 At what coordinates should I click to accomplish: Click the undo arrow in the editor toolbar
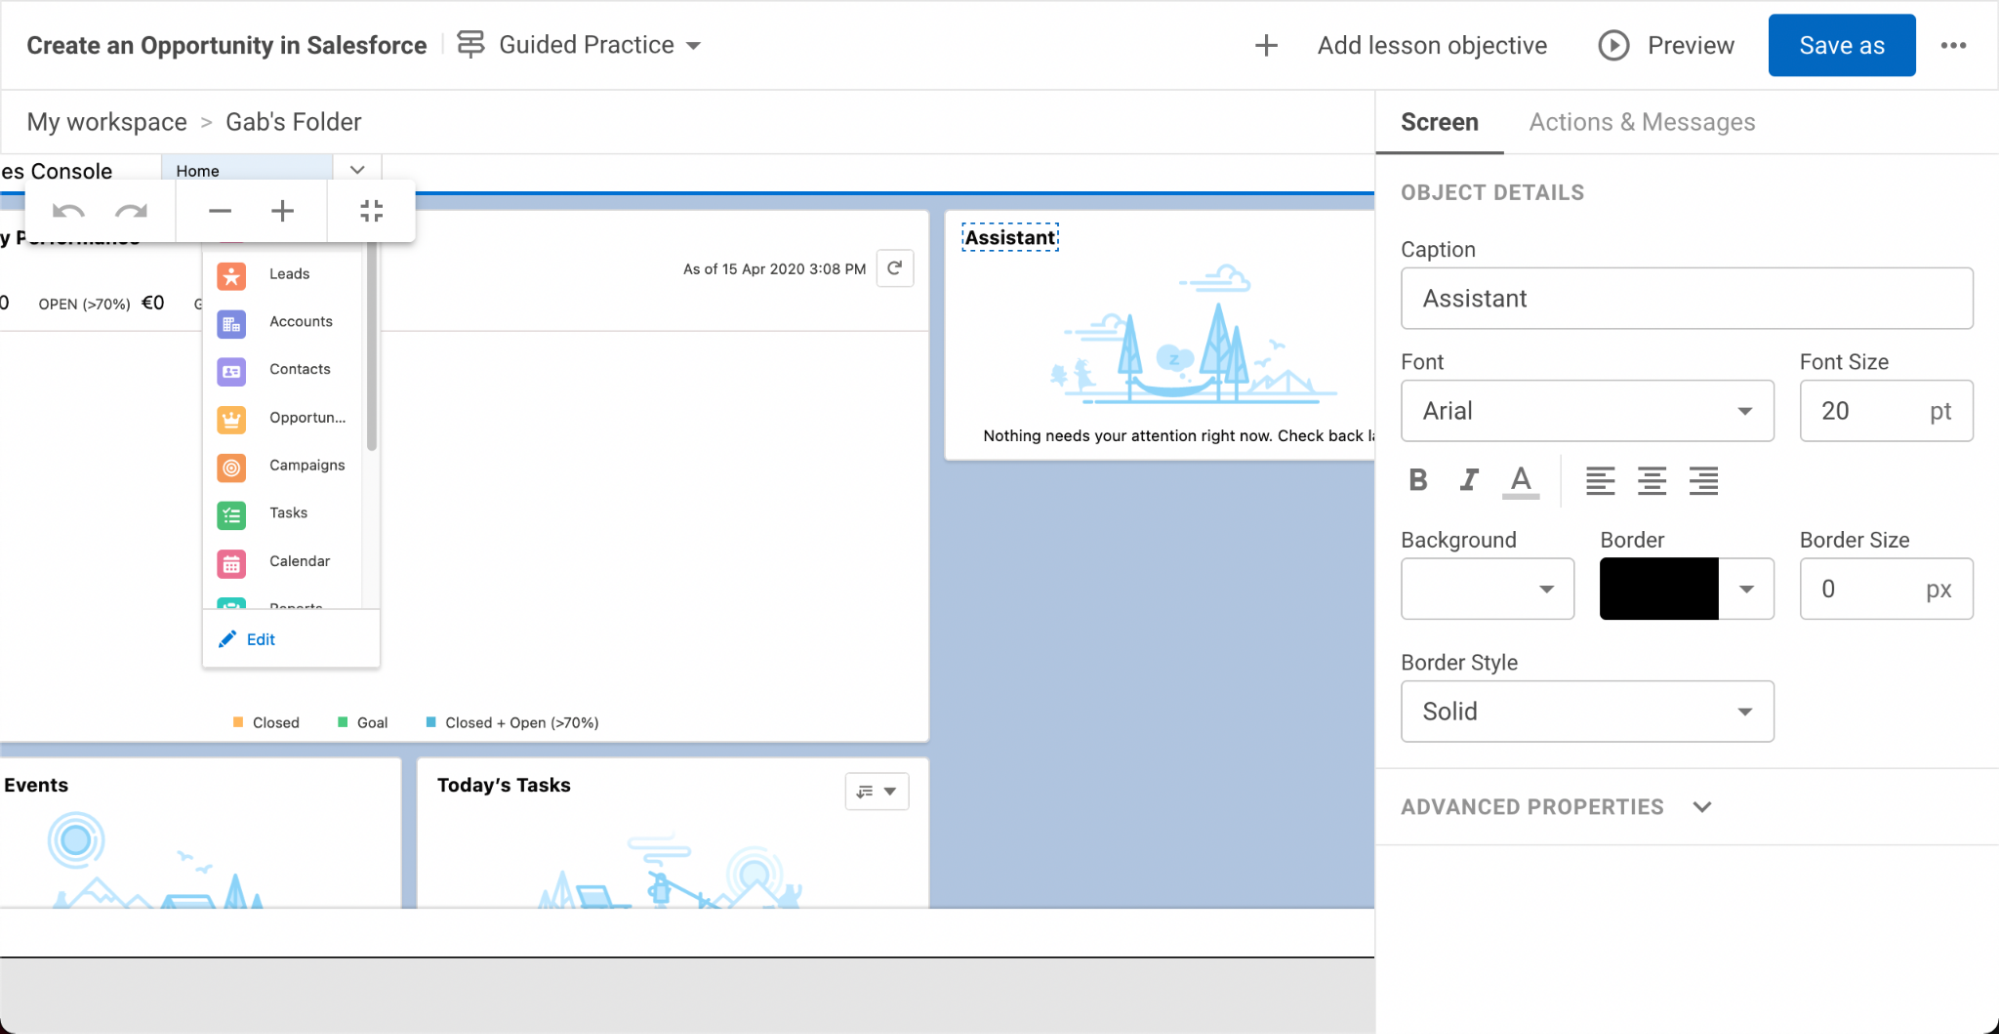point(67,210)
